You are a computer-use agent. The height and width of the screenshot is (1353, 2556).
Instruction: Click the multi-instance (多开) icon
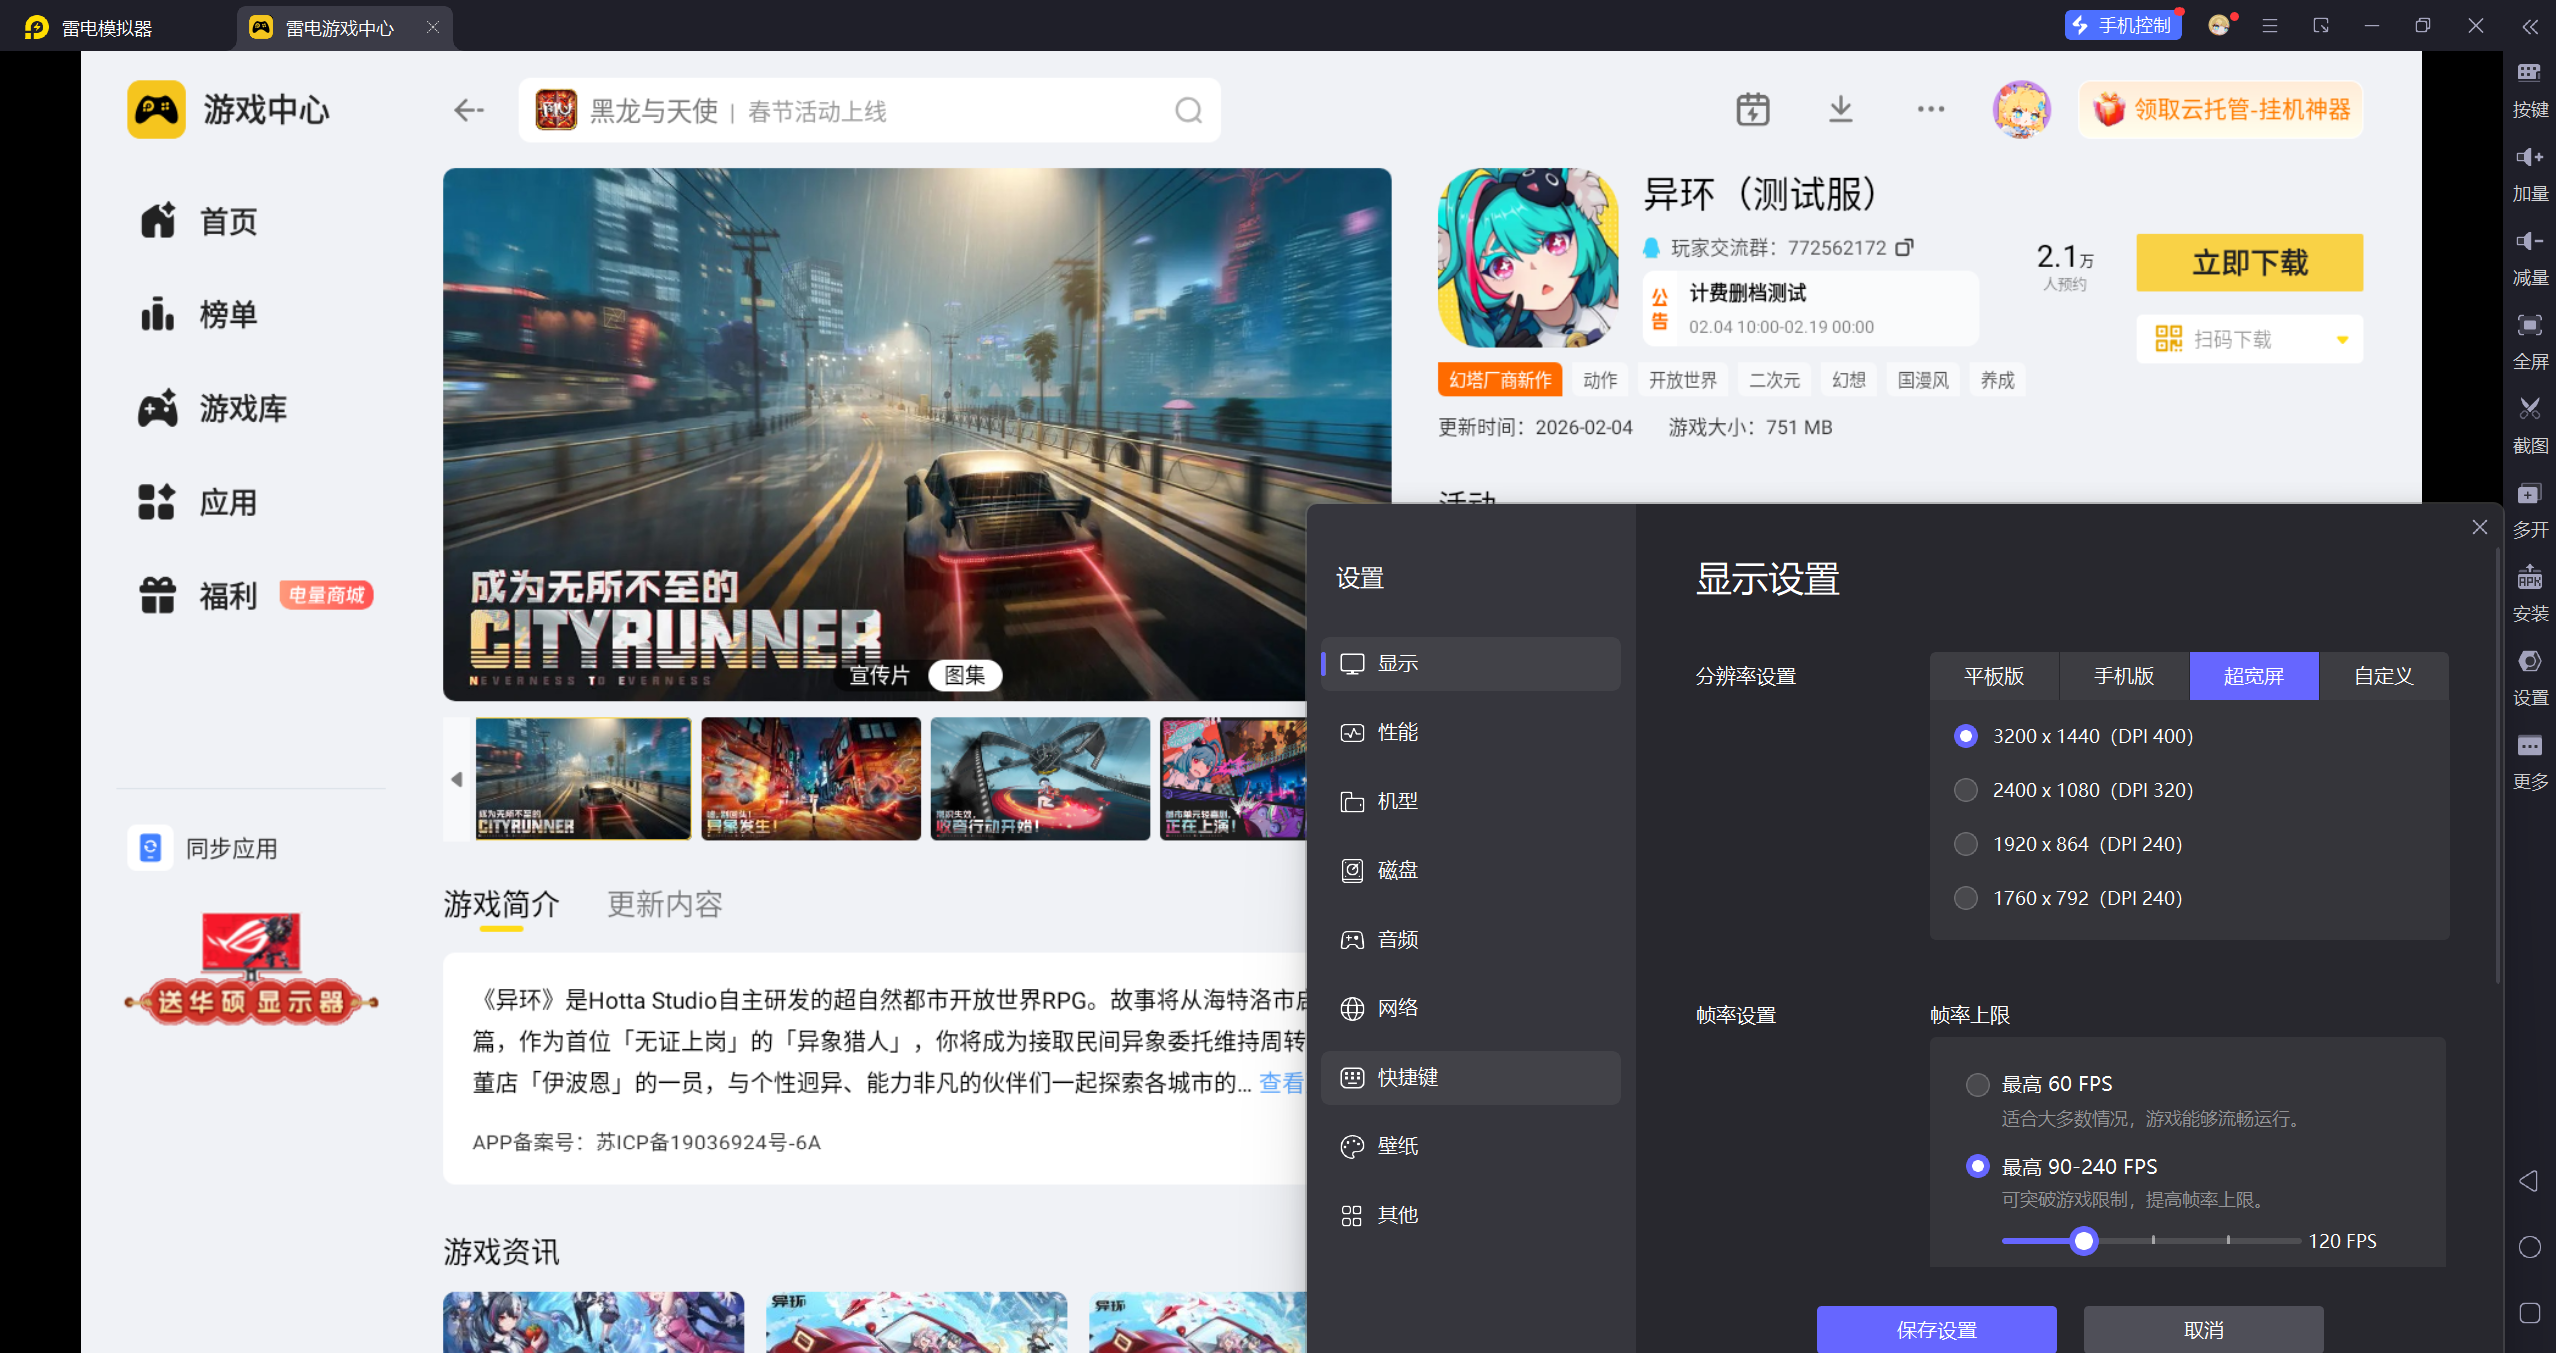click(x=2529, y=494)
